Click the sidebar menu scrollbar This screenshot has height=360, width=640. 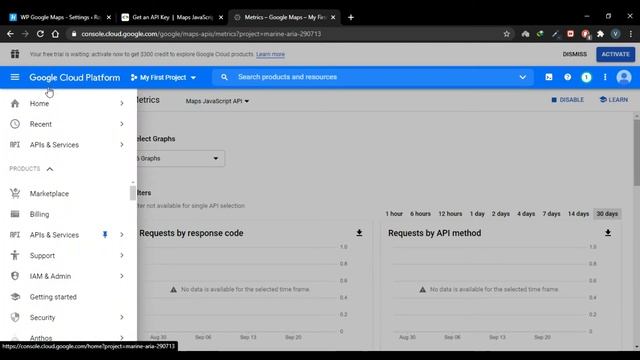click(x=132, y=193)
